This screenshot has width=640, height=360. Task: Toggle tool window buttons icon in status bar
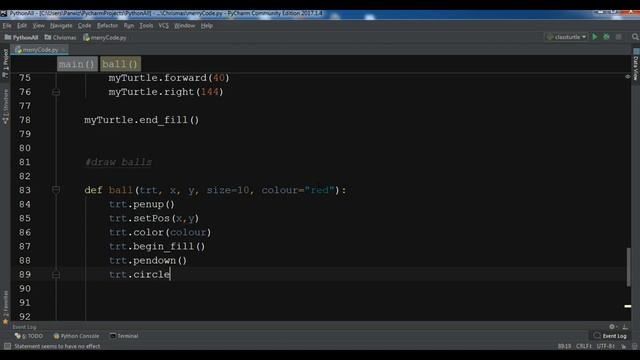point(7,346)
